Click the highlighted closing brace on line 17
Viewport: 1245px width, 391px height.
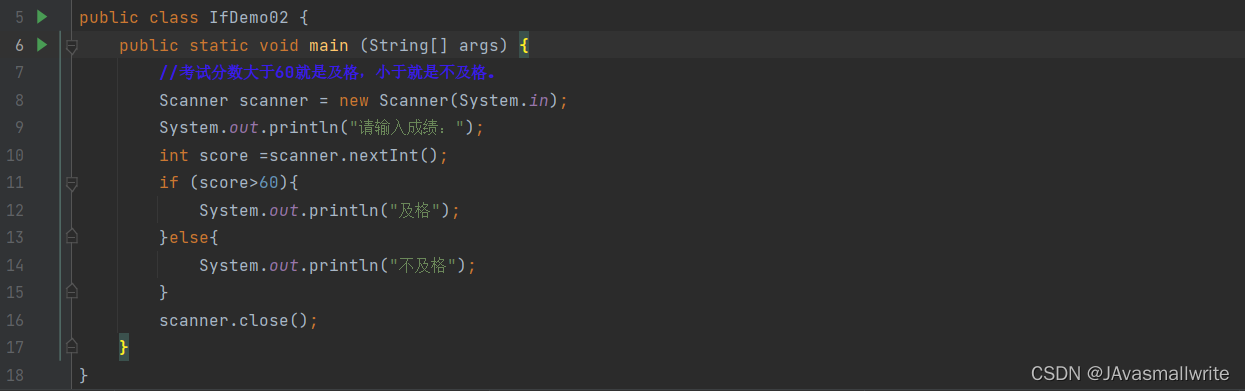124,347
